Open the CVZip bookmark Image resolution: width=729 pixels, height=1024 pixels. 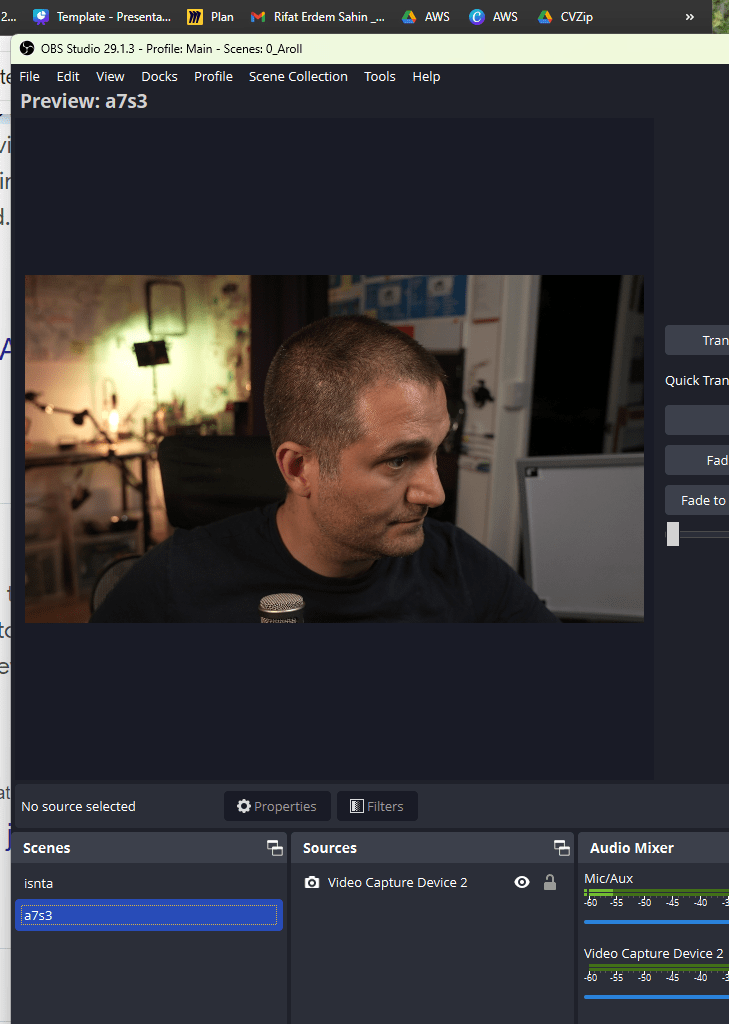point(565,17)
